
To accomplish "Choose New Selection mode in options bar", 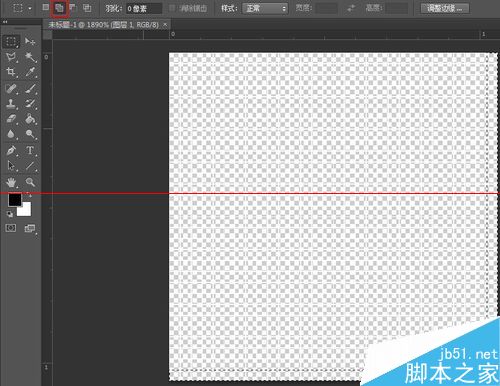I will (46, 8).
